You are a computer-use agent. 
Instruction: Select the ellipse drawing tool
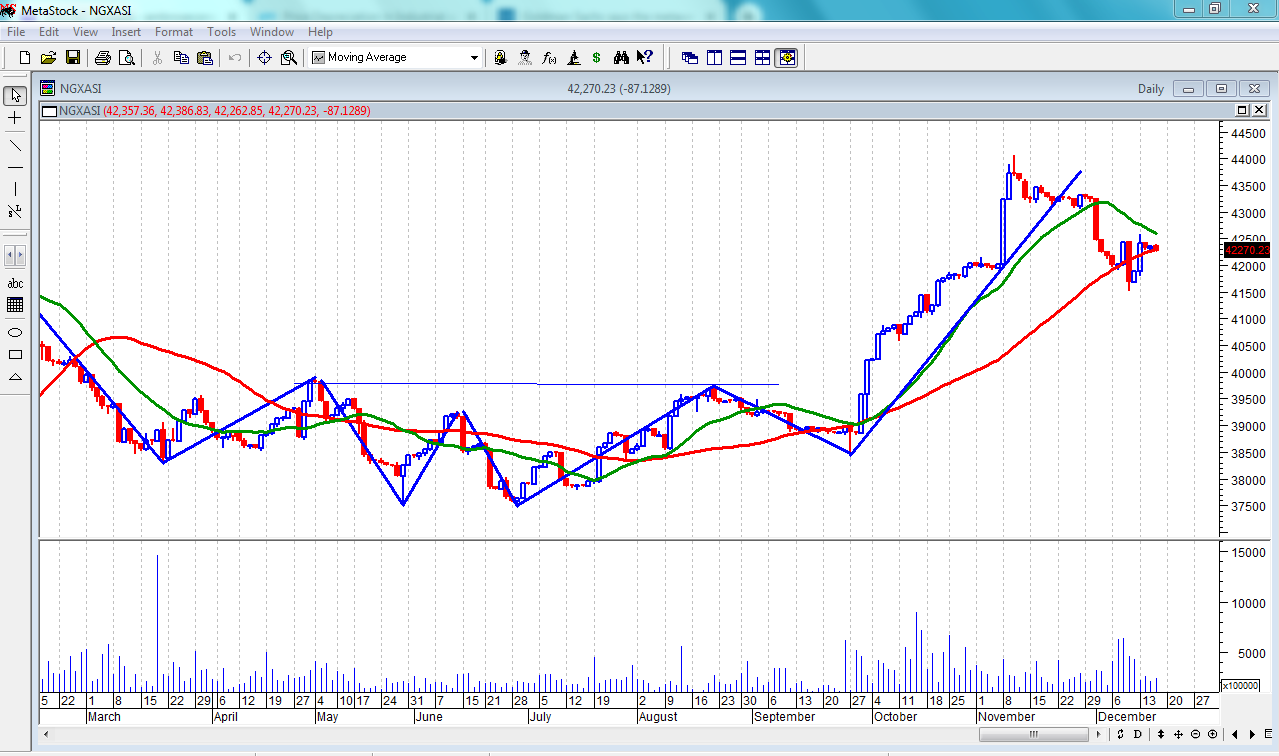(15, 332)
